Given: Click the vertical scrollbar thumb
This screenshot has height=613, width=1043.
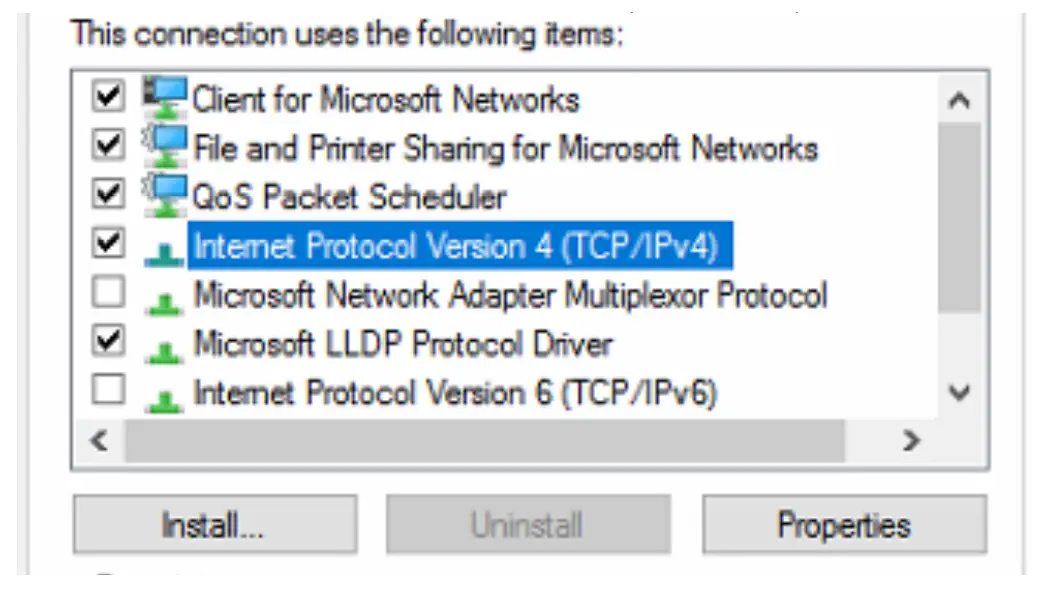Looking at the screenshot, I should (959, 220).
